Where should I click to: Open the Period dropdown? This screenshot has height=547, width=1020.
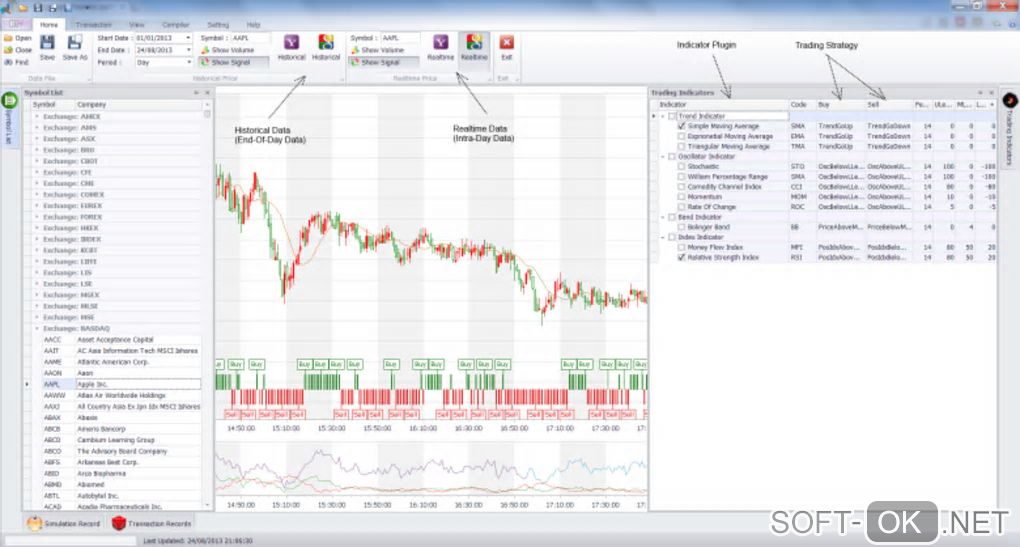(189, 62)
